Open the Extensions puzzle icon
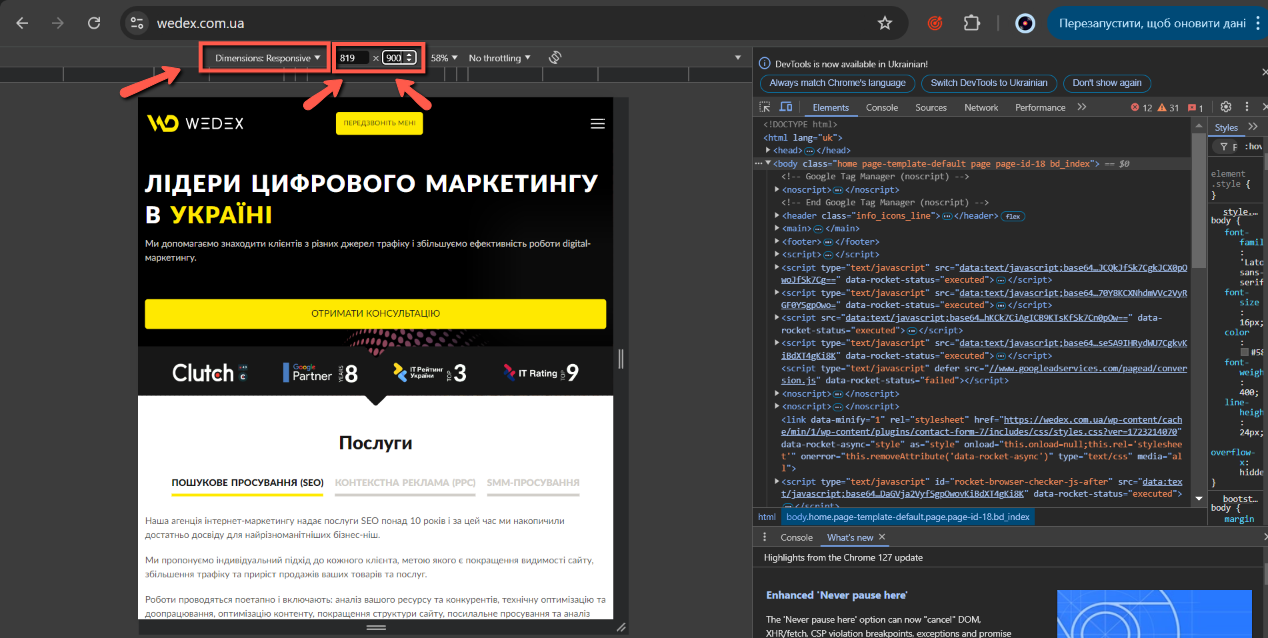 pos(972,22)
